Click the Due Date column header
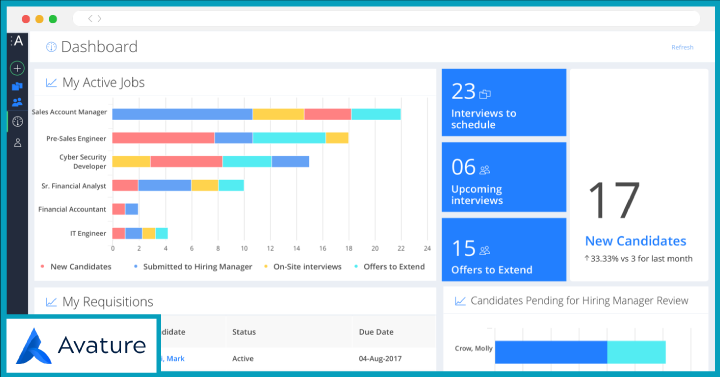720x377 pixels. (x=376, y=332)
